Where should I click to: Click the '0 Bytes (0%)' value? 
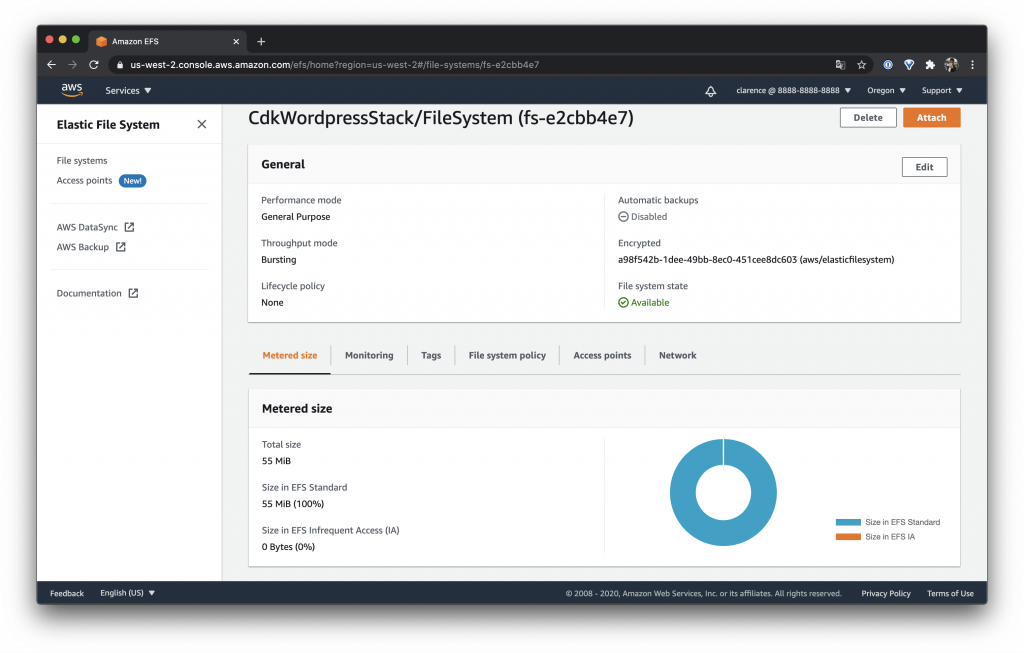[288, 547]
